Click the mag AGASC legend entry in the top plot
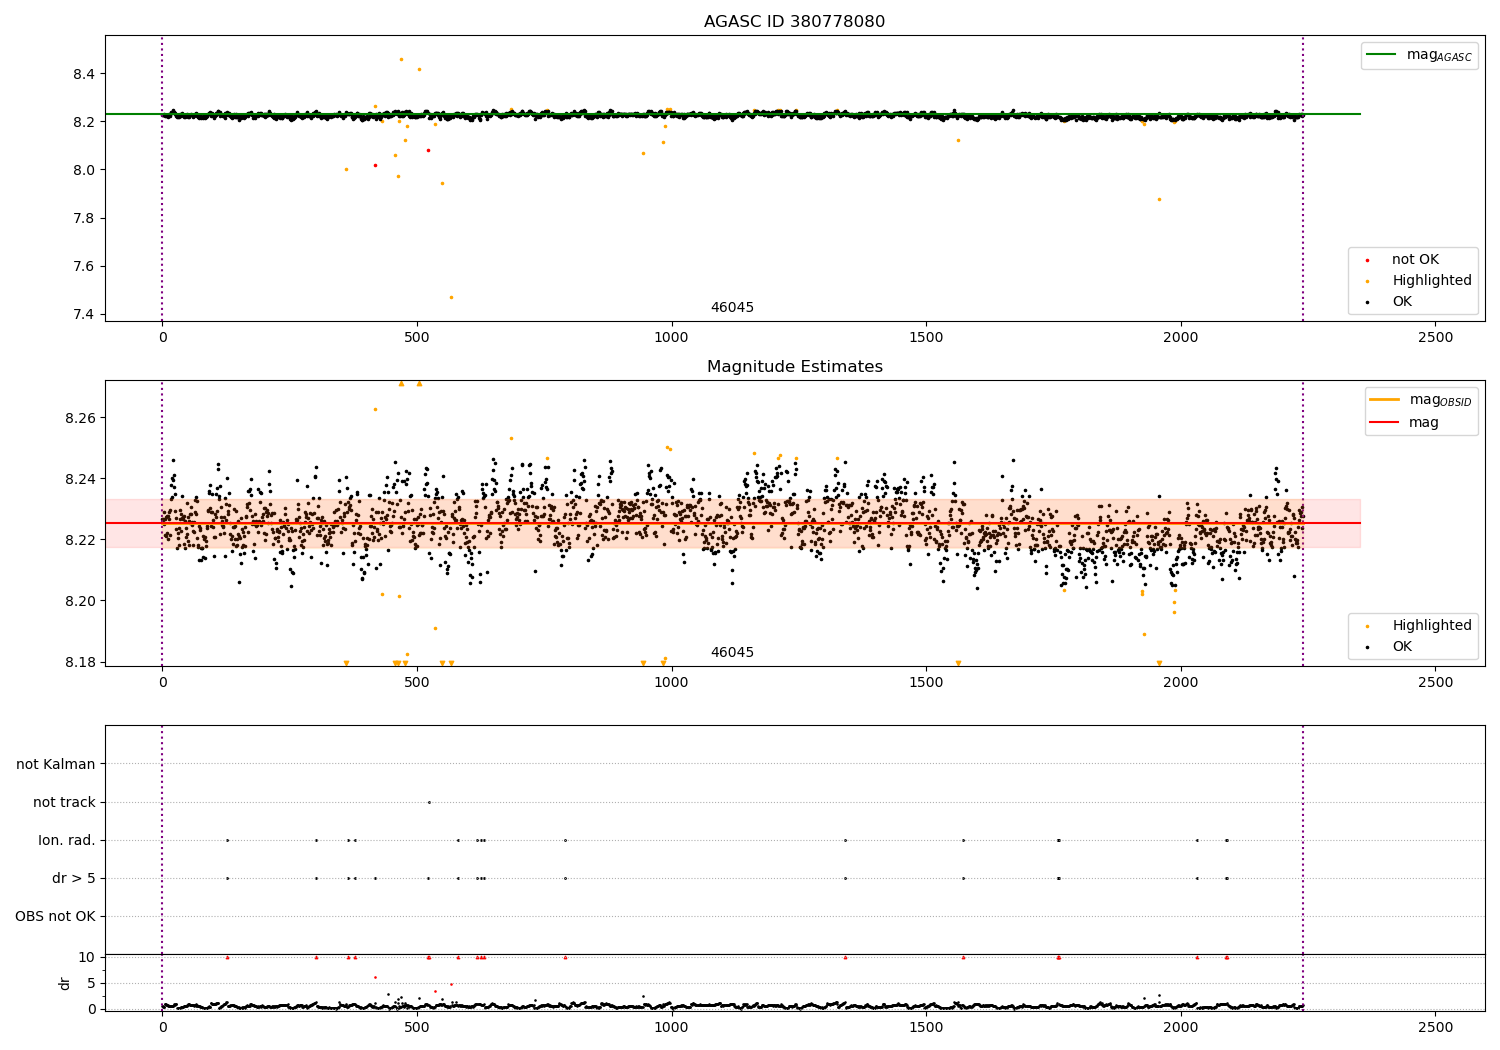 (x=1419, y=55)
